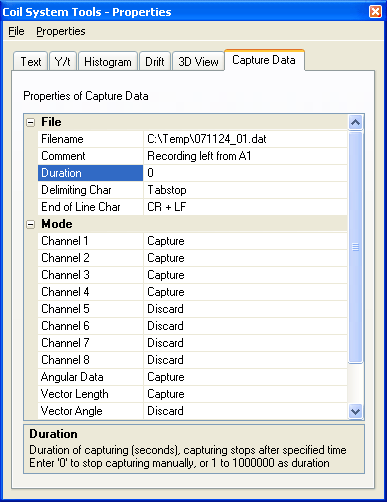
Task: Collapse the Mode property group
Action: point(30,224)
